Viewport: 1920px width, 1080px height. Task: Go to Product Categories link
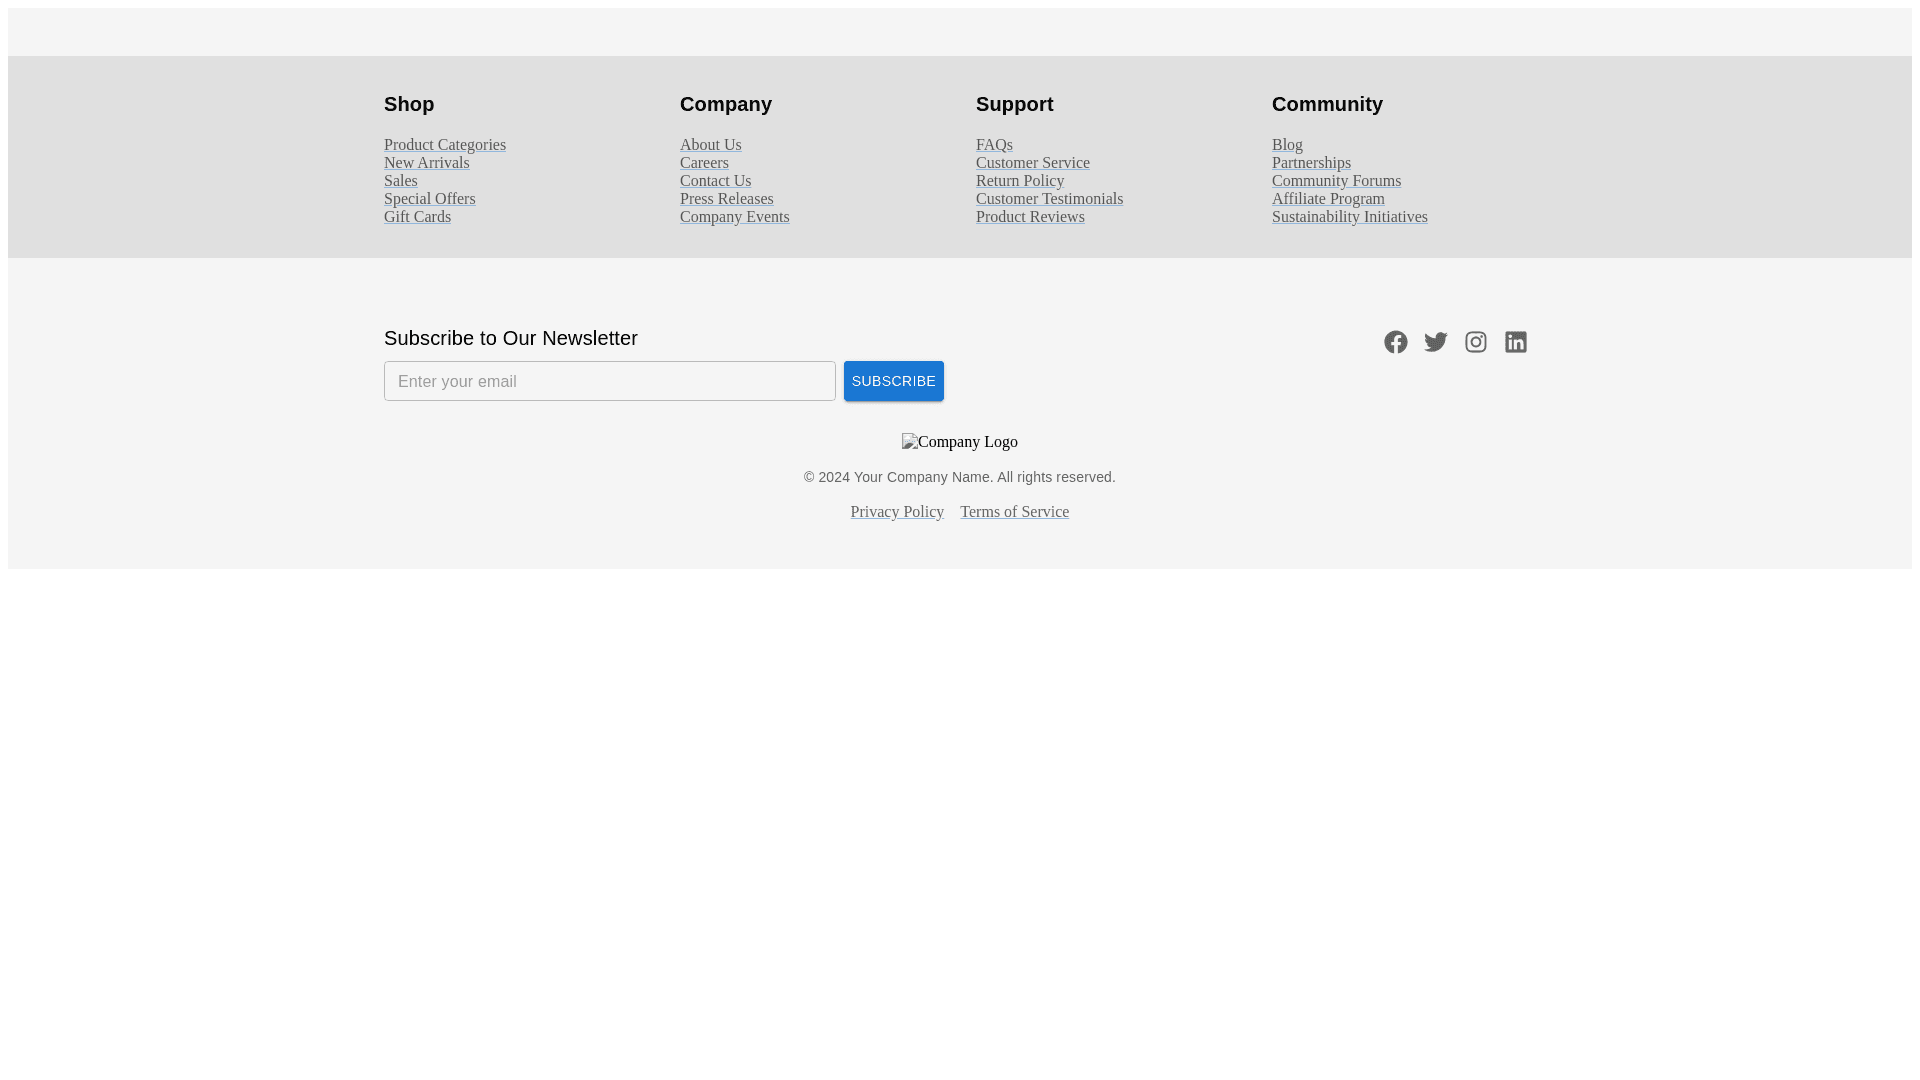(444, 145)
